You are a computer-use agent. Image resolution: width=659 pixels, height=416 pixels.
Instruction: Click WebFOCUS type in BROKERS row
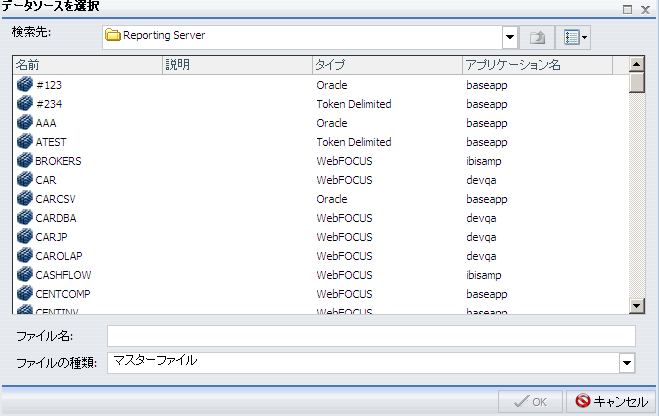(344, 161)
